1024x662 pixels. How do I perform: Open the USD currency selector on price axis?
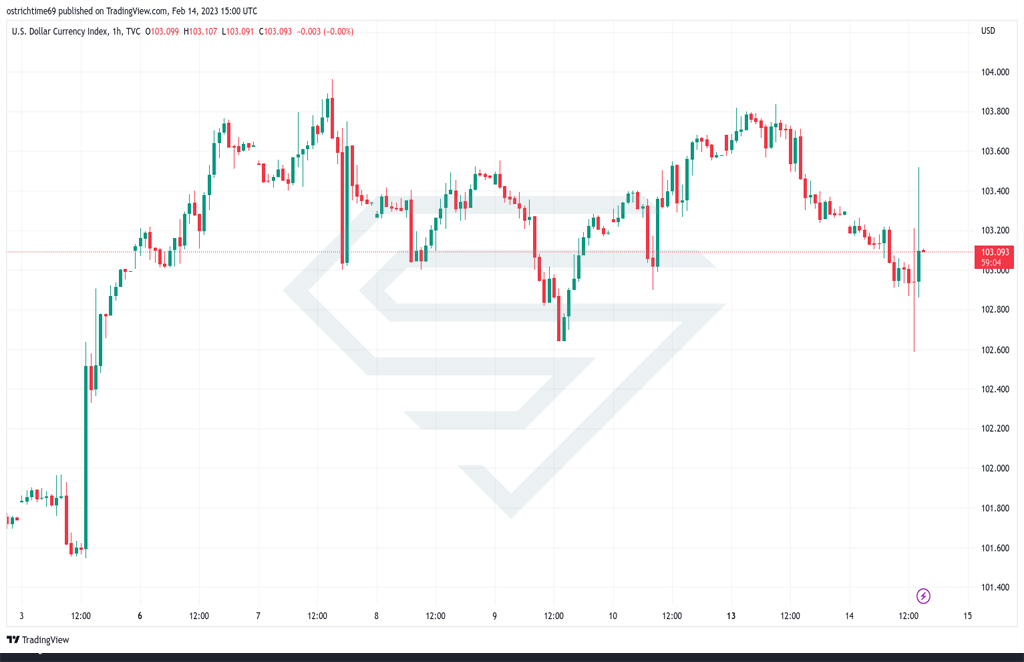point(988,31)
